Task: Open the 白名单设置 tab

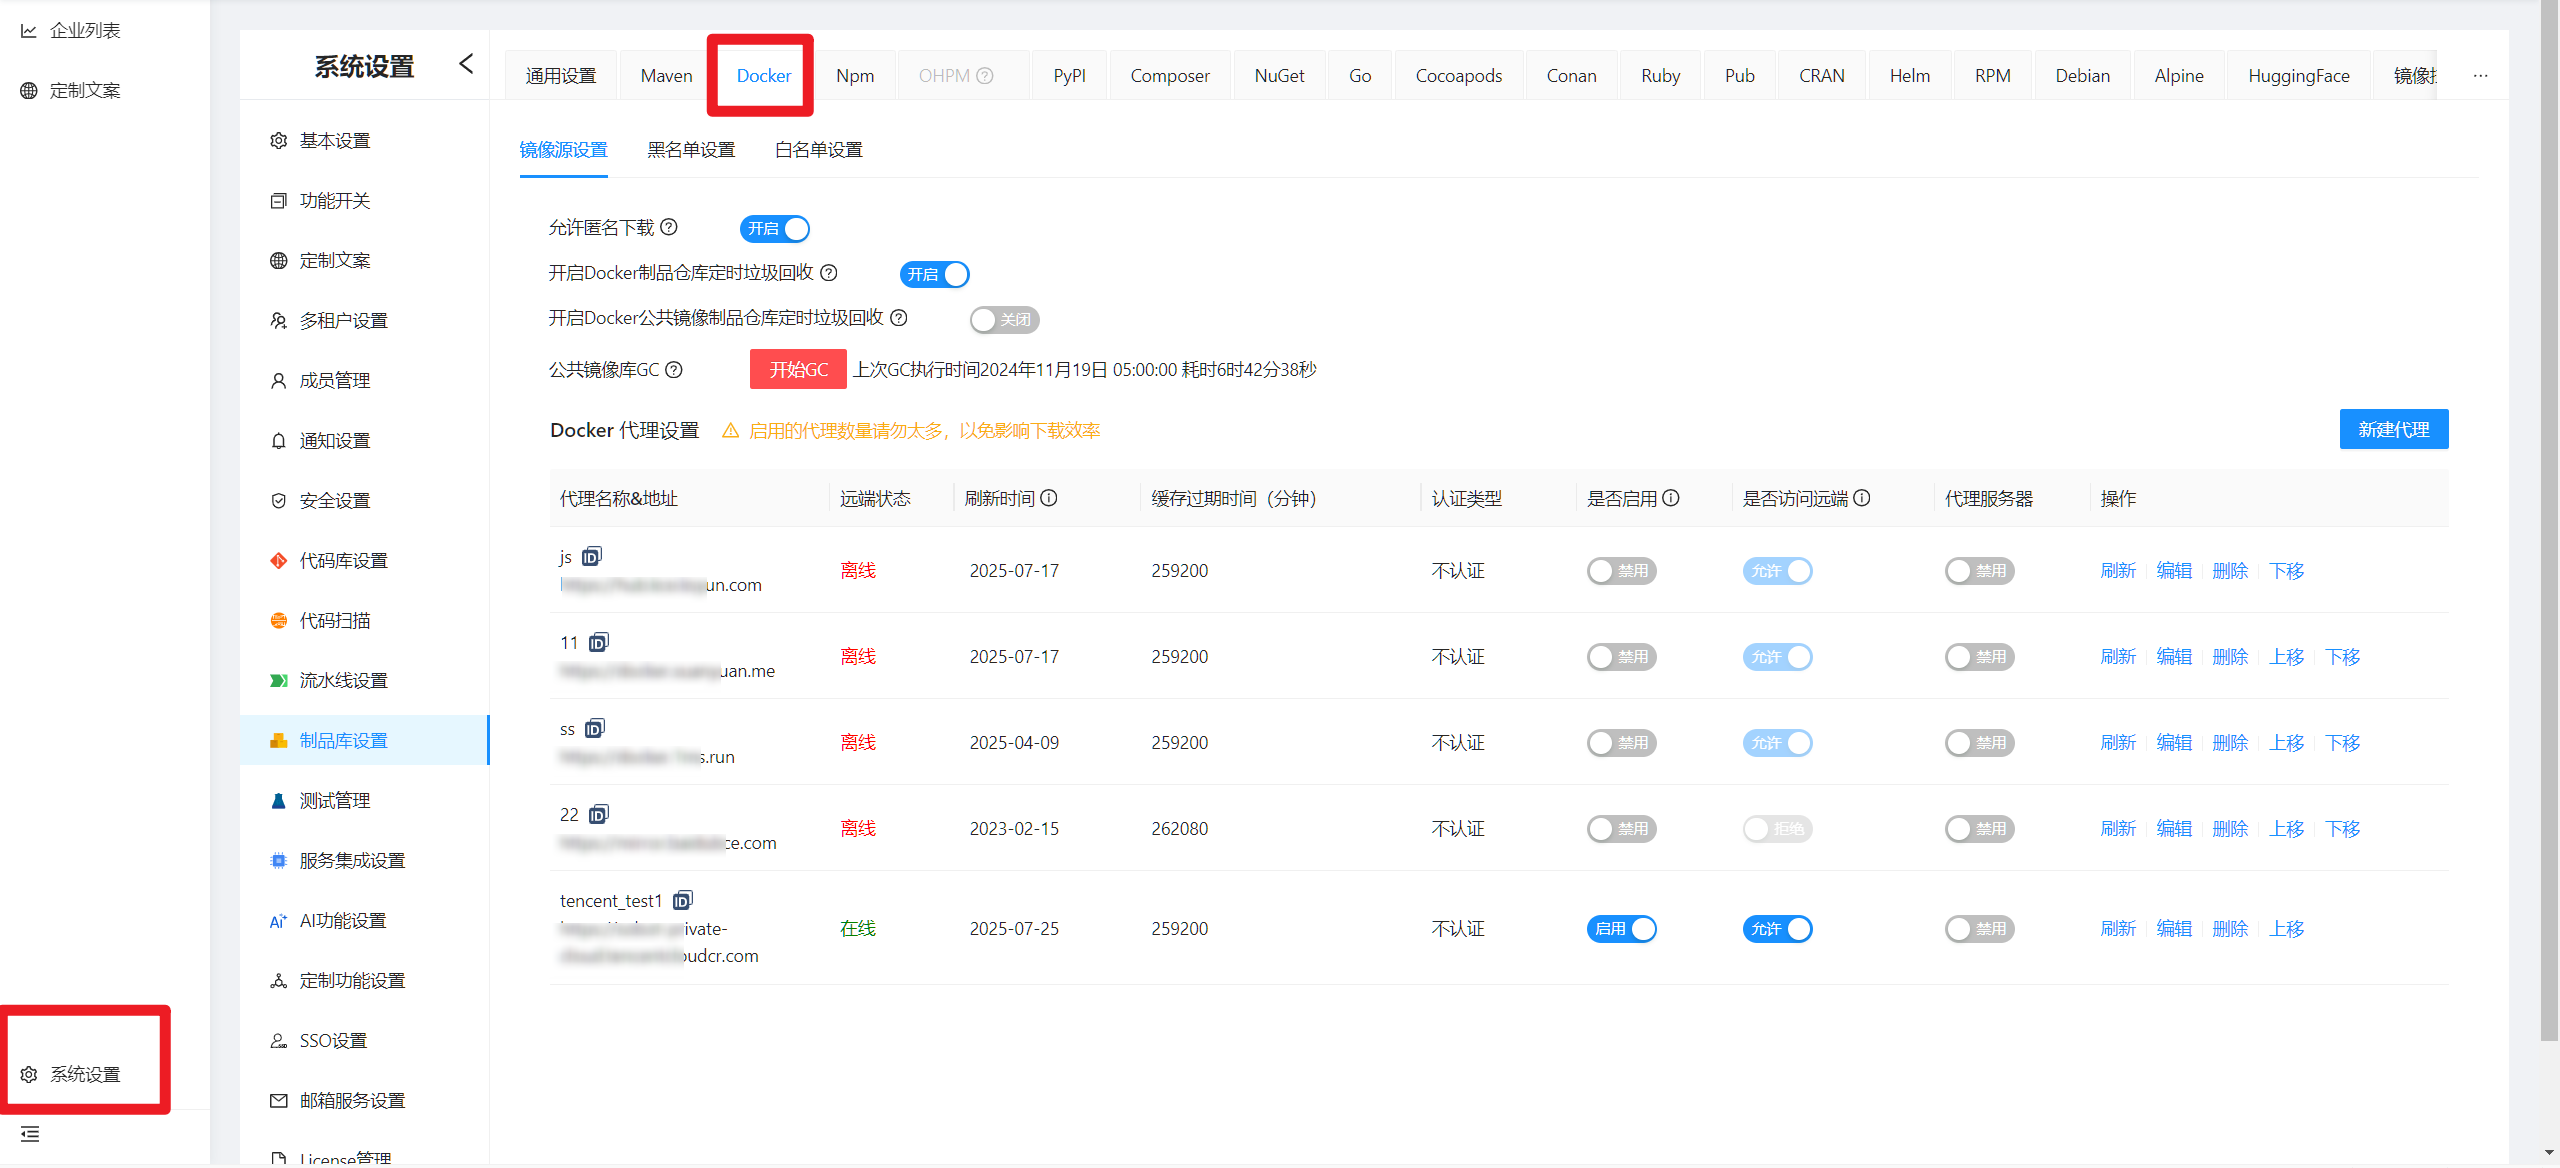Action: 817,149
